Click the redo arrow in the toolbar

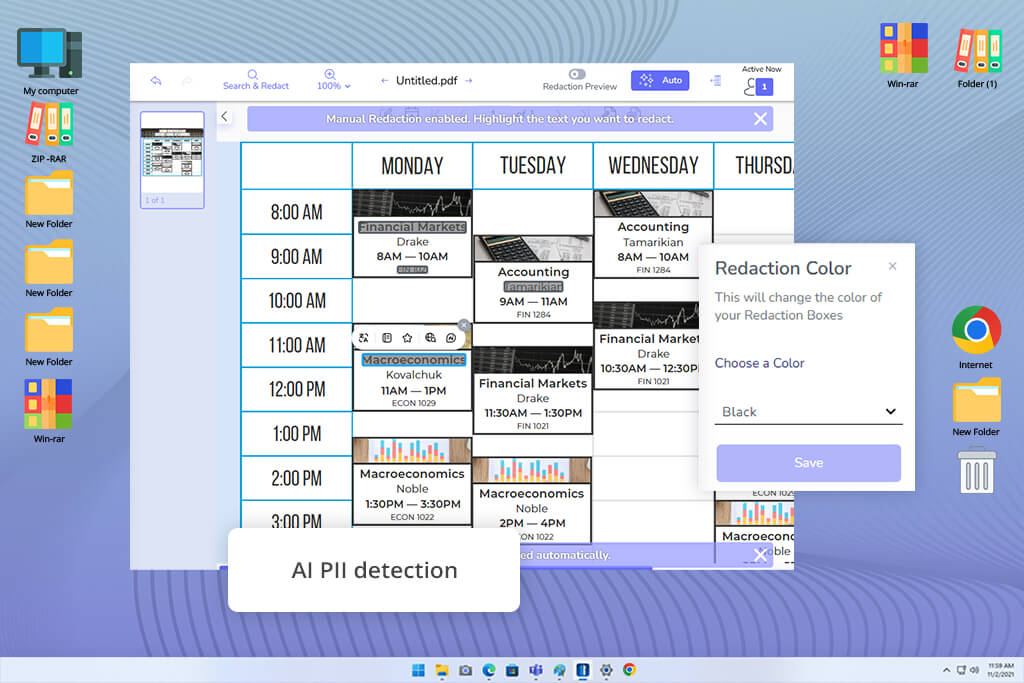tap(187, 80)
